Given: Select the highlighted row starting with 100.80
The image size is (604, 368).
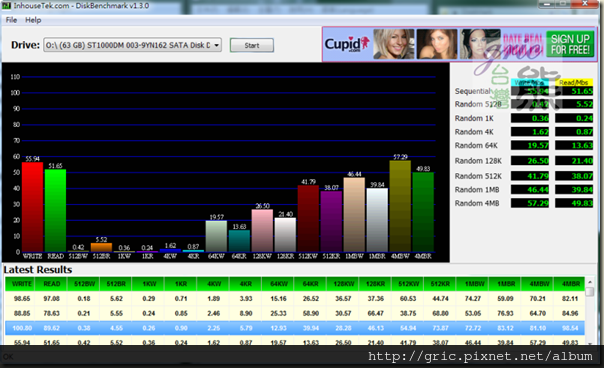Looking at the screenshot, I should (295, 328).
